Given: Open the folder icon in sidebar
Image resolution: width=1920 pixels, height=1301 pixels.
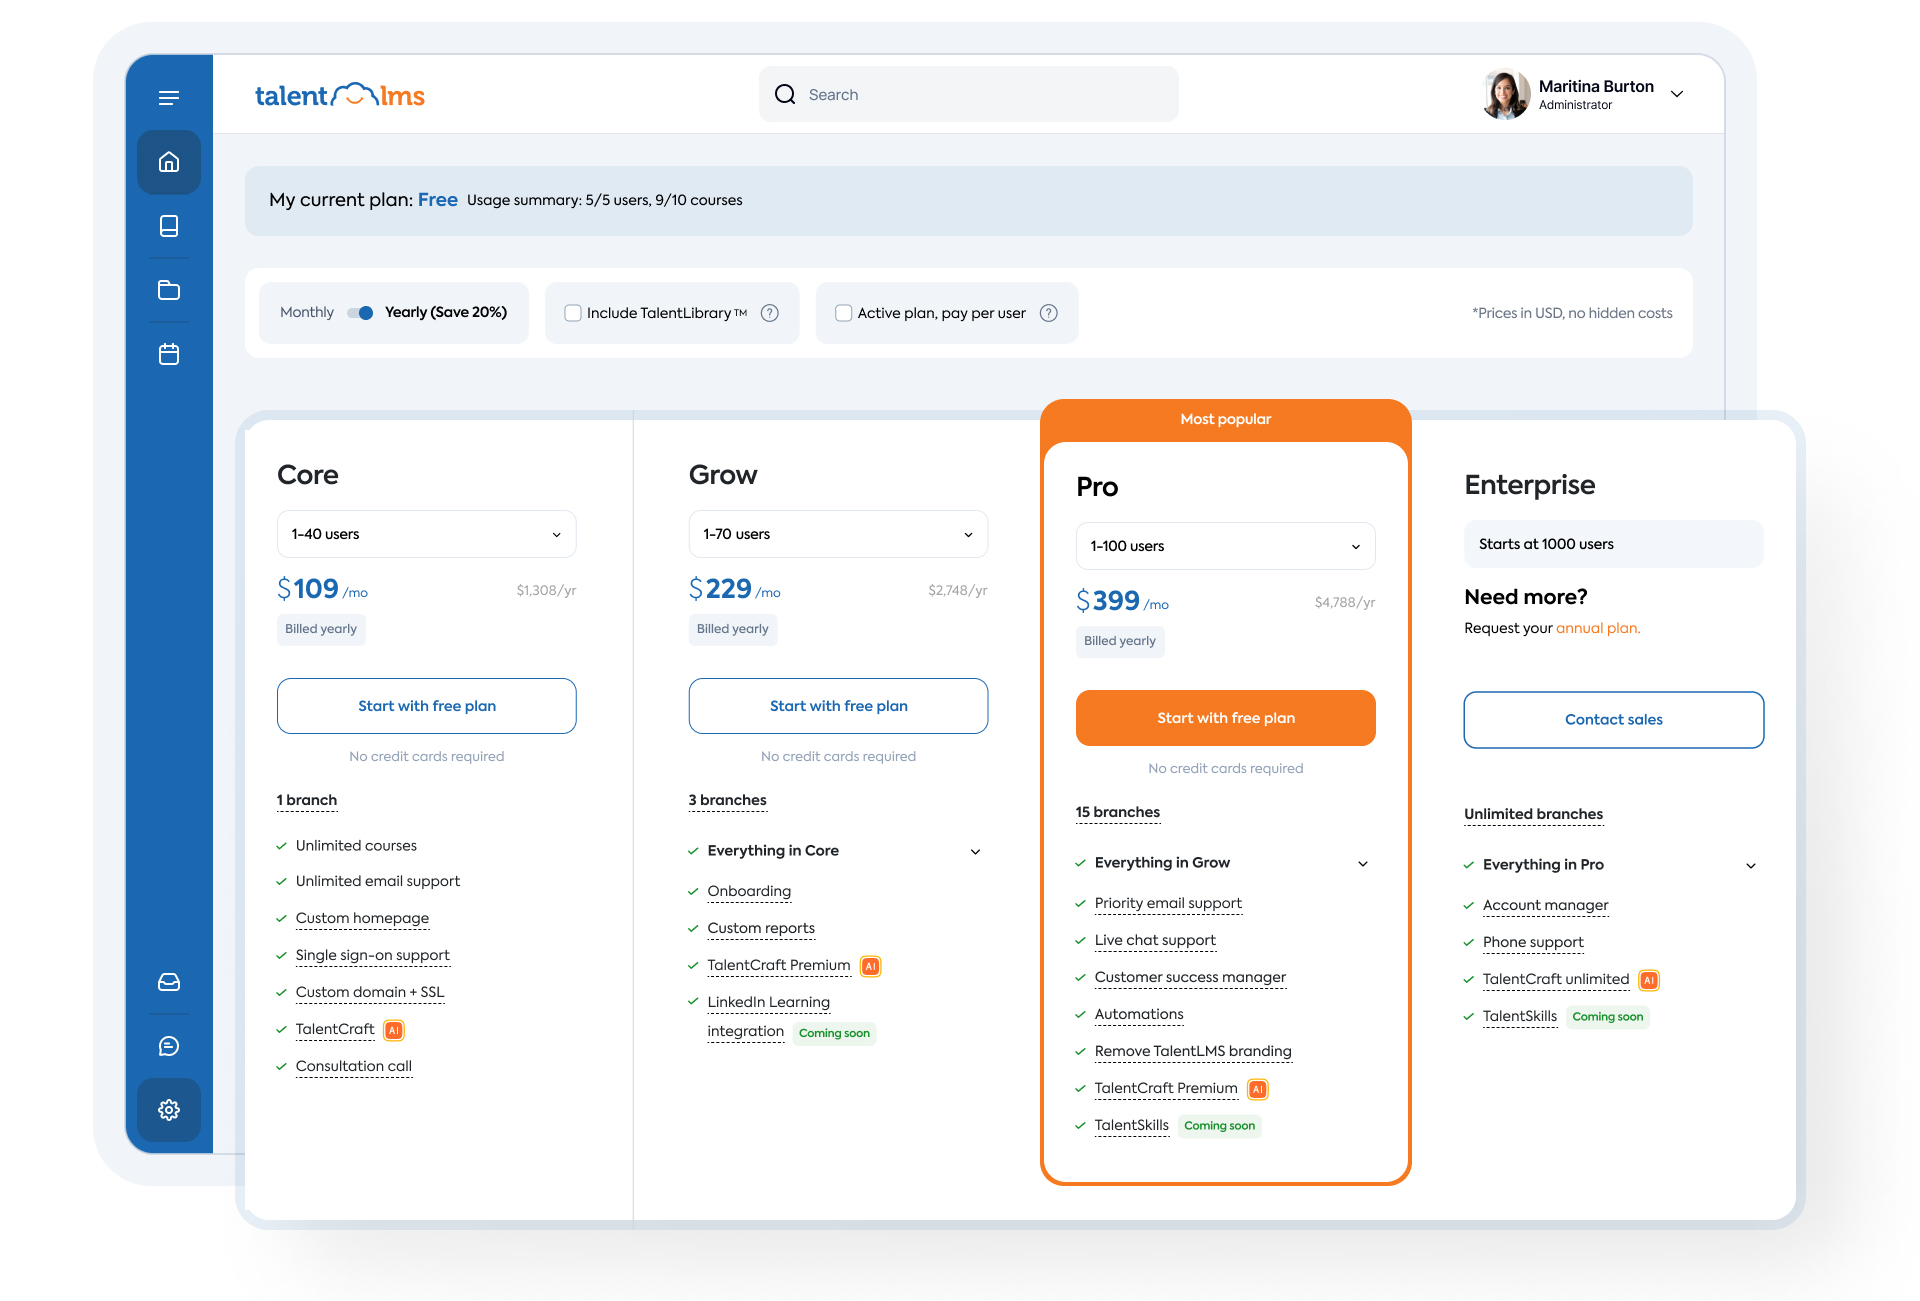Looking at the screenshot, I should (169, 290).
